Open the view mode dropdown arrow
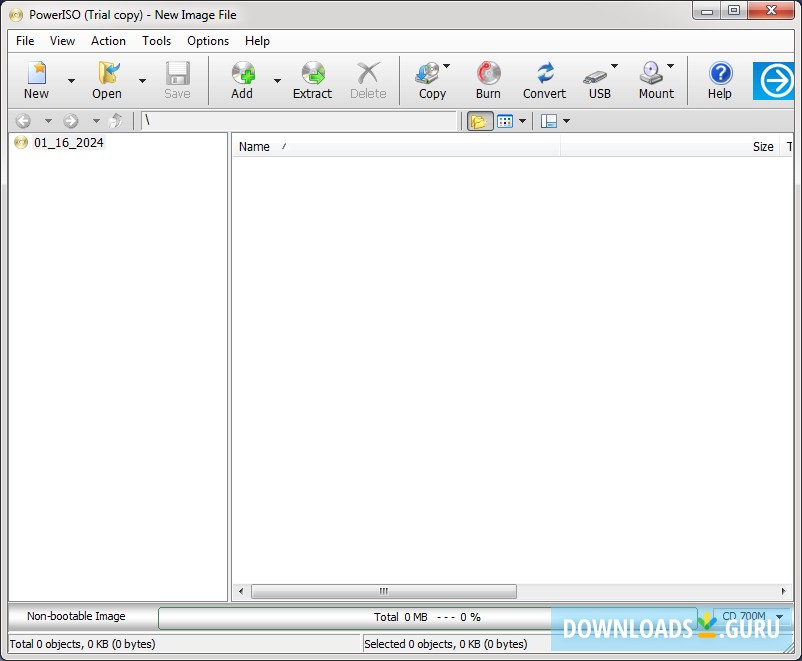802x661 pixels. (522, 121)
